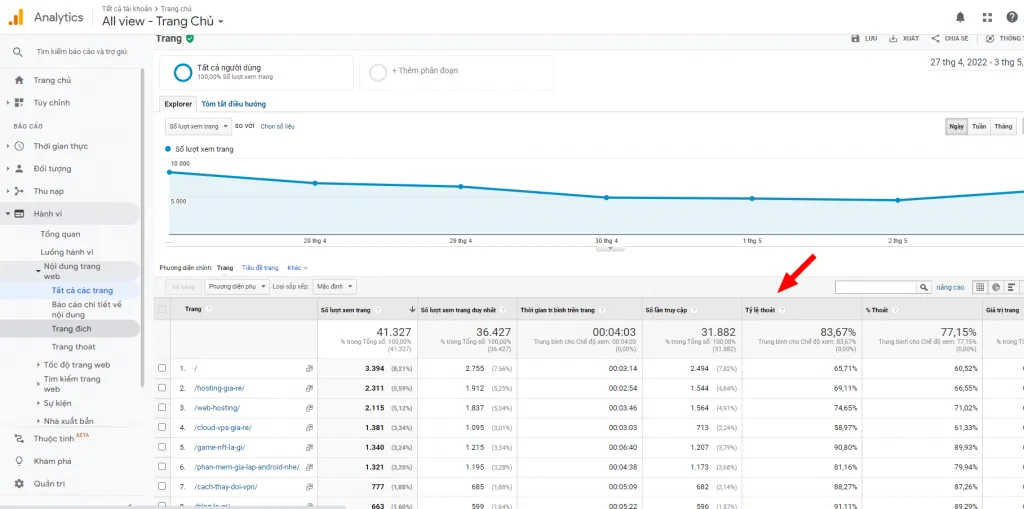1024x509 pixels.
Task: Tick the select-all header checkbox
Action: pos(162,309)
